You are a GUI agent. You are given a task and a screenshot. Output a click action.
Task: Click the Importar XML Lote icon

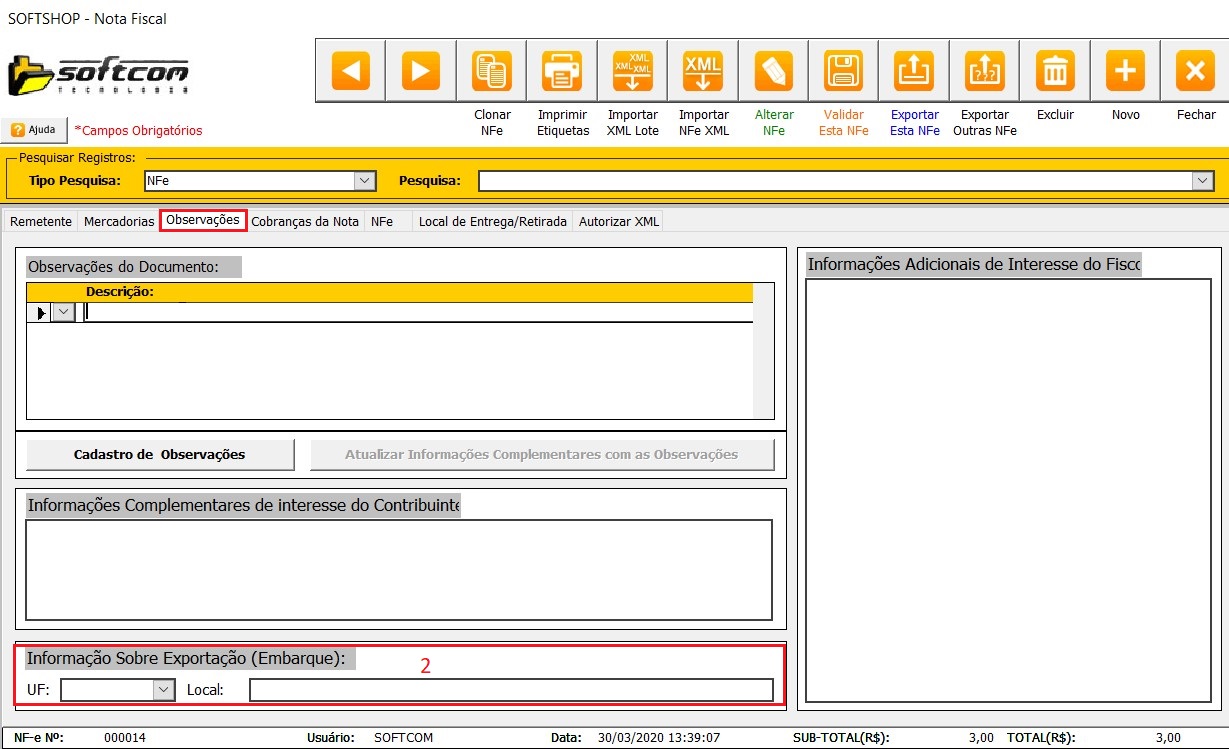pos(632,71)
